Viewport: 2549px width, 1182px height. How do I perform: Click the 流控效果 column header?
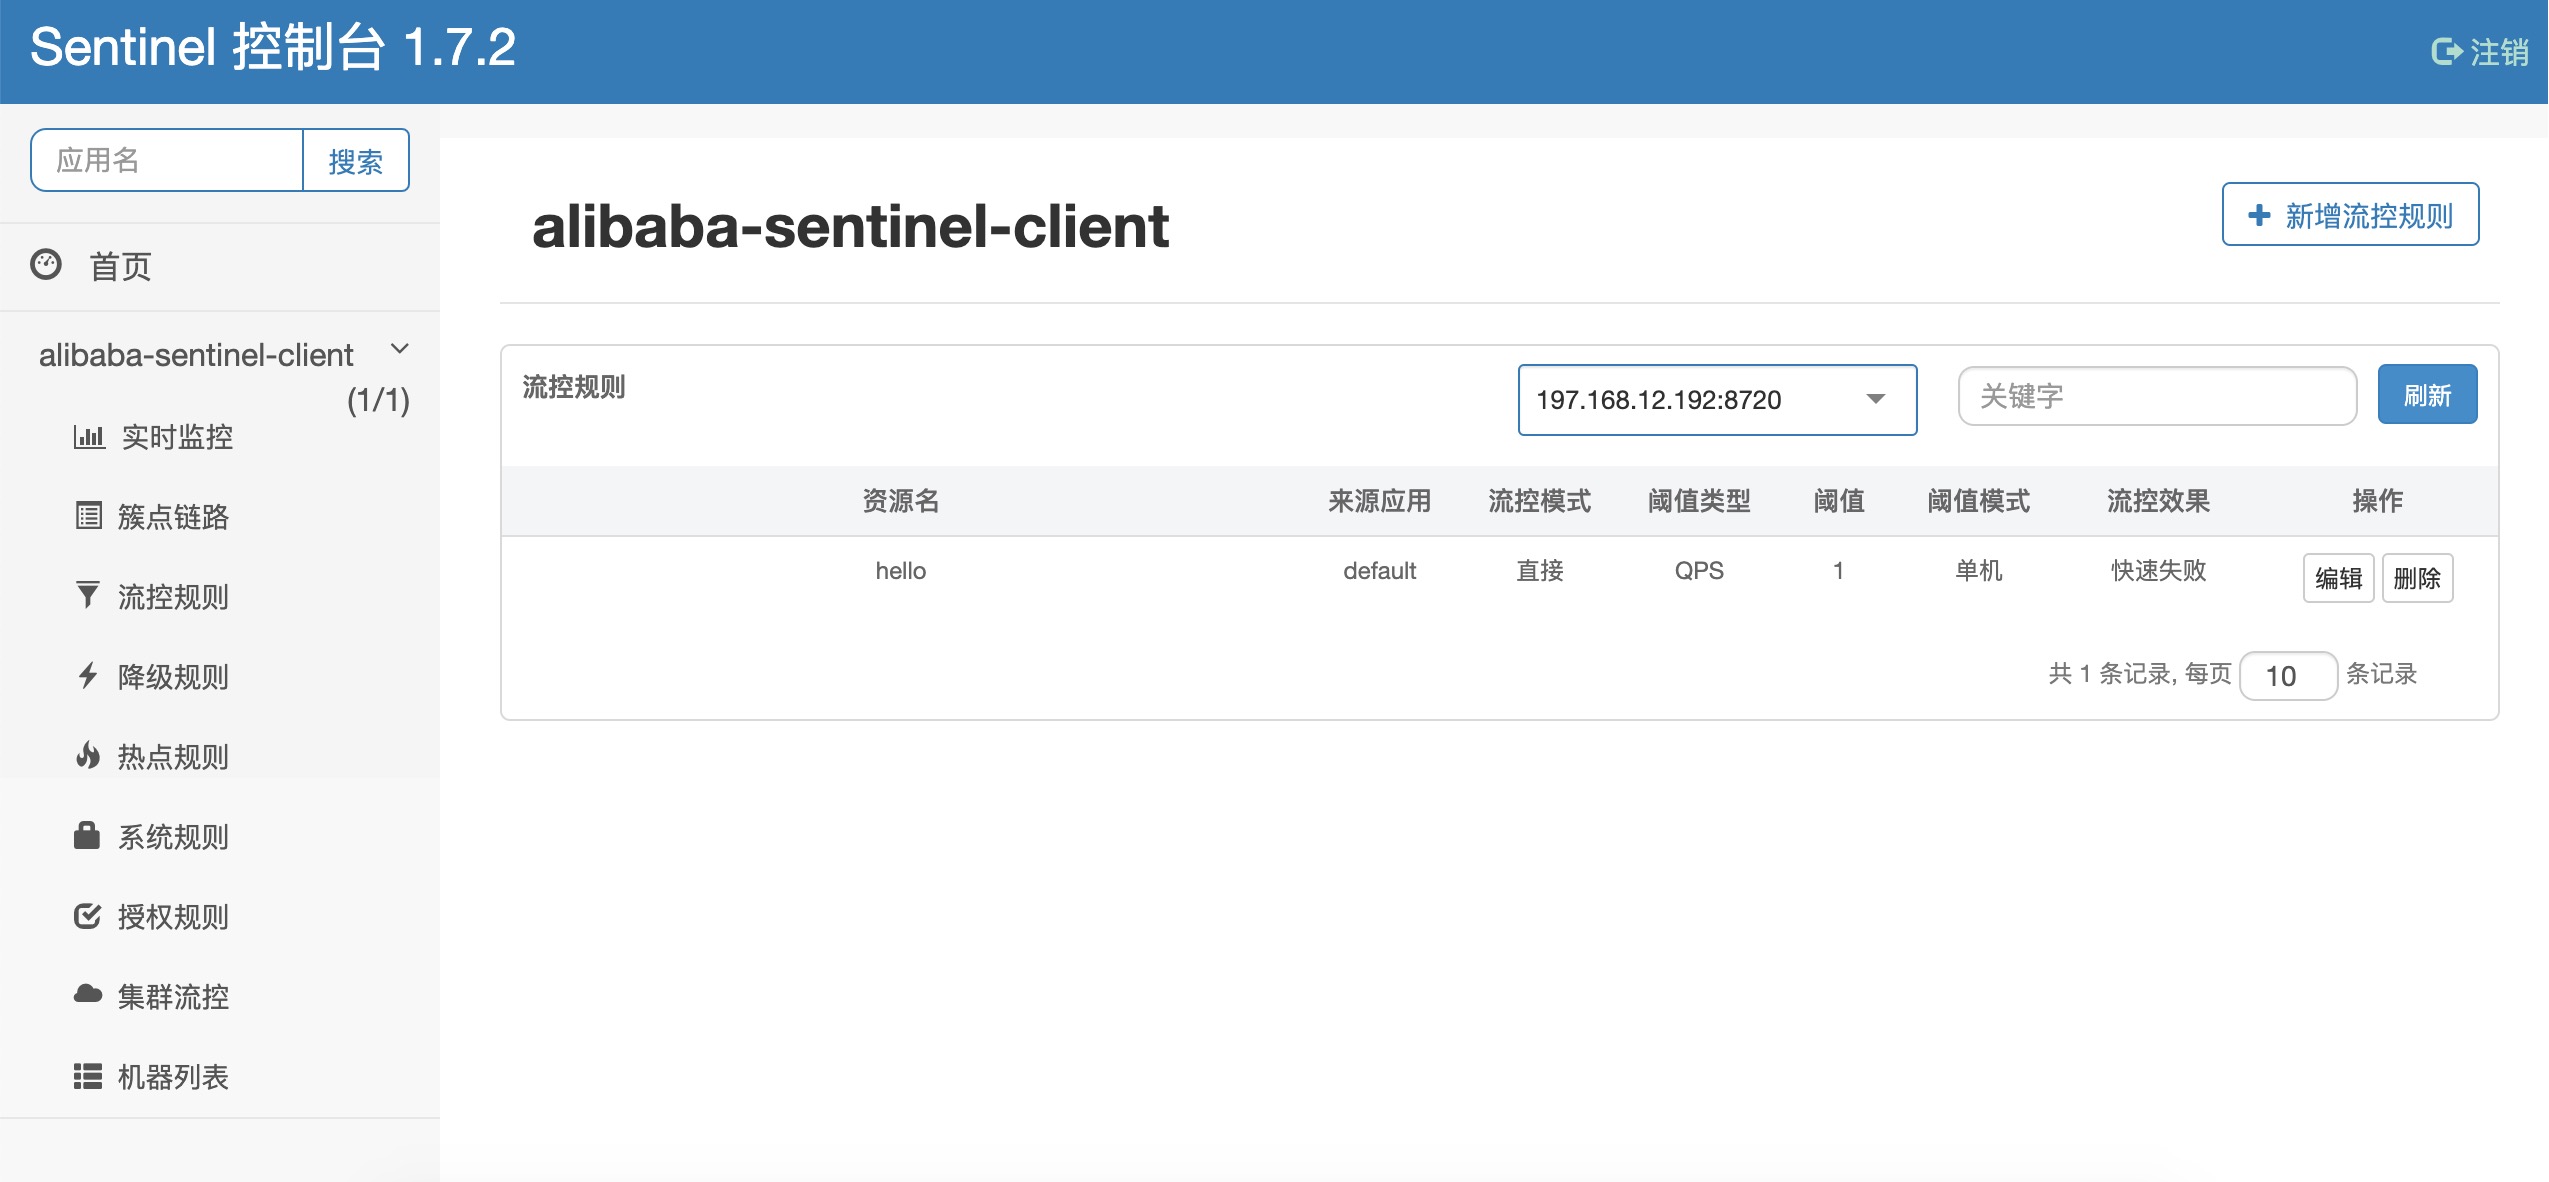point(2158,501)
